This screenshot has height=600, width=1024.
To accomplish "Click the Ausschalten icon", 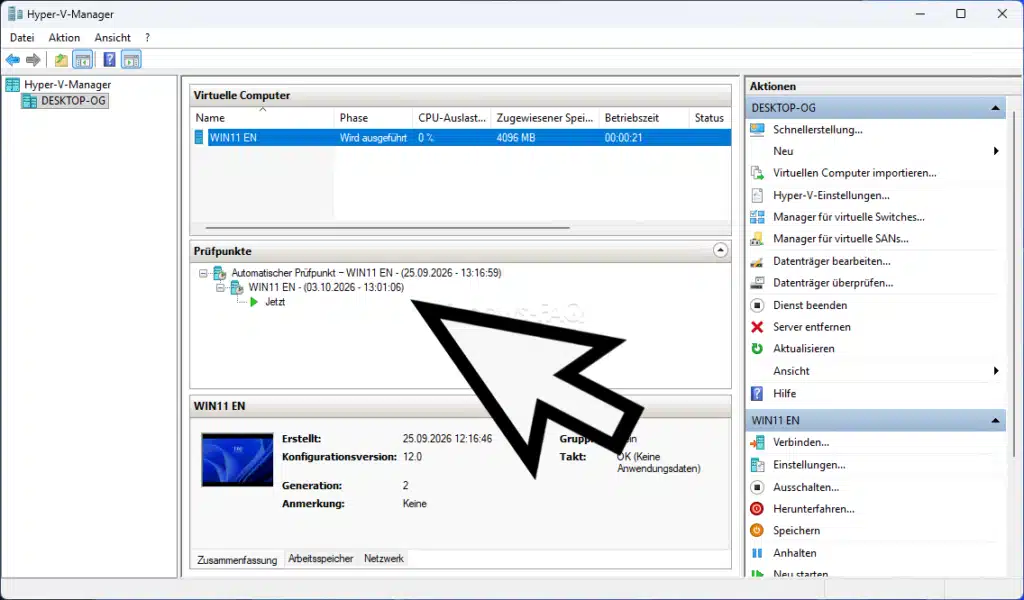I will 757,487.
